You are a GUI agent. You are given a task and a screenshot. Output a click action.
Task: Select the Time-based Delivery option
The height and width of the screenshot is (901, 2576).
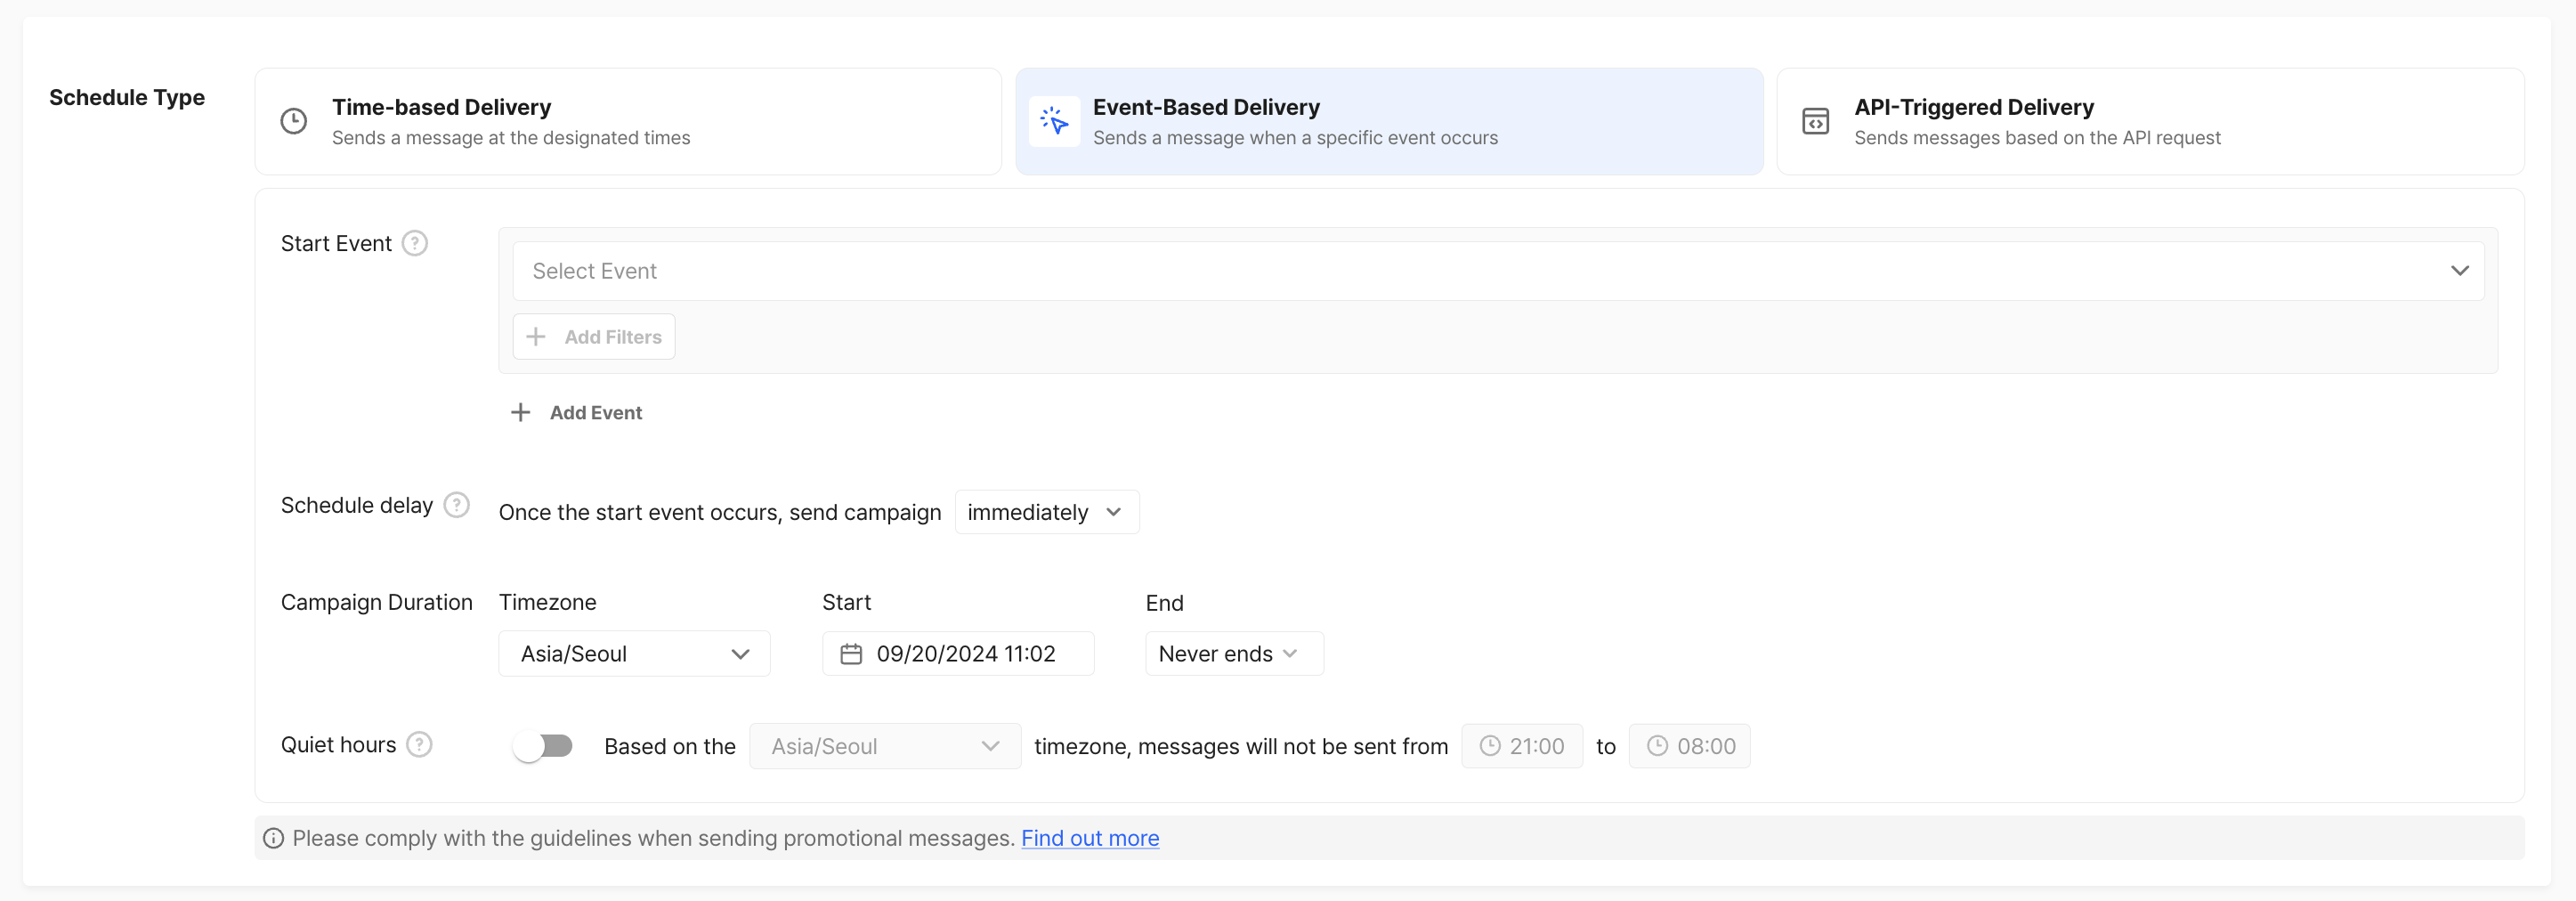(628, 121)
